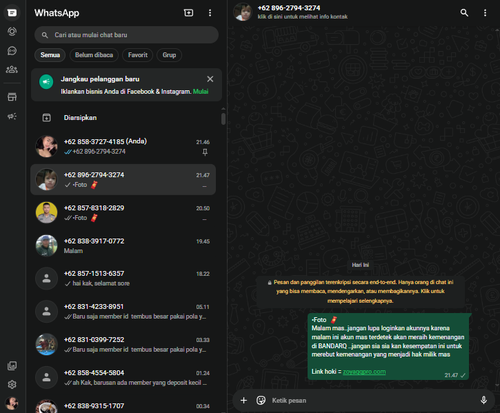Open chat +62 858-3727-4185 (Anda)
Viewport: 500px width, 413px height.
pyautogui.click(x=123, y=146)
